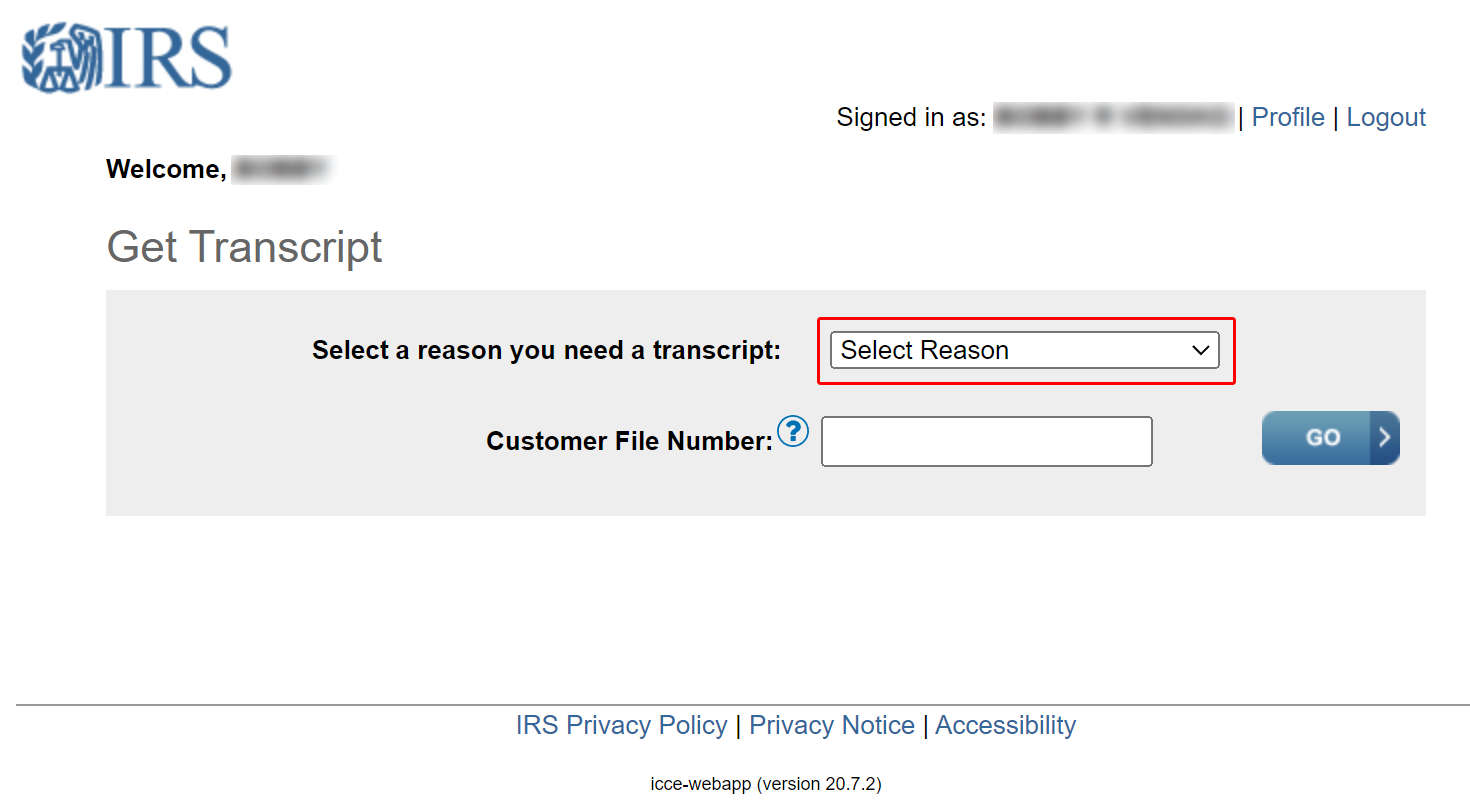This screenshot has width=1470, height=812.
Task: Open the Profile link
Action: click(1288, 117)
